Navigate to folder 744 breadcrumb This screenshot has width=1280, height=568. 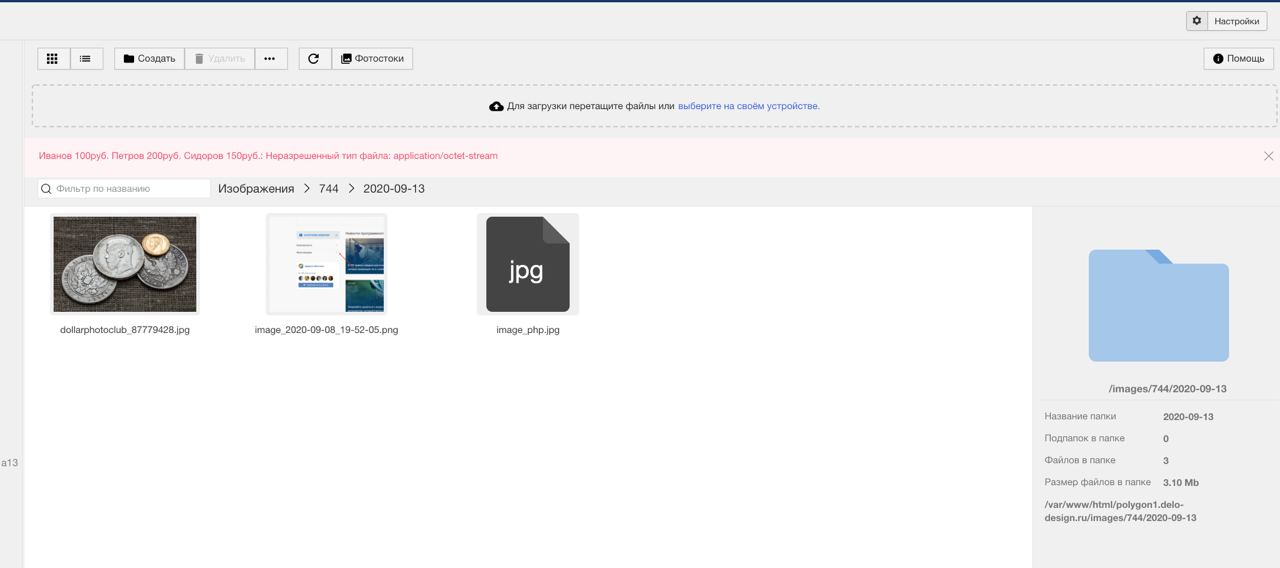tap(329, 188)
